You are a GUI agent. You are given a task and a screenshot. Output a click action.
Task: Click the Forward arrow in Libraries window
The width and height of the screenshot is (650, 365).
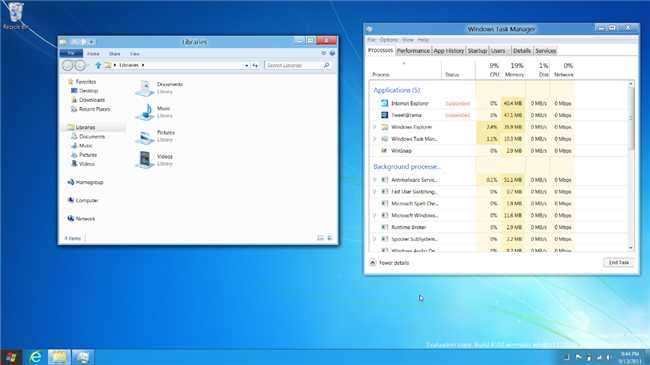point(80,65)
